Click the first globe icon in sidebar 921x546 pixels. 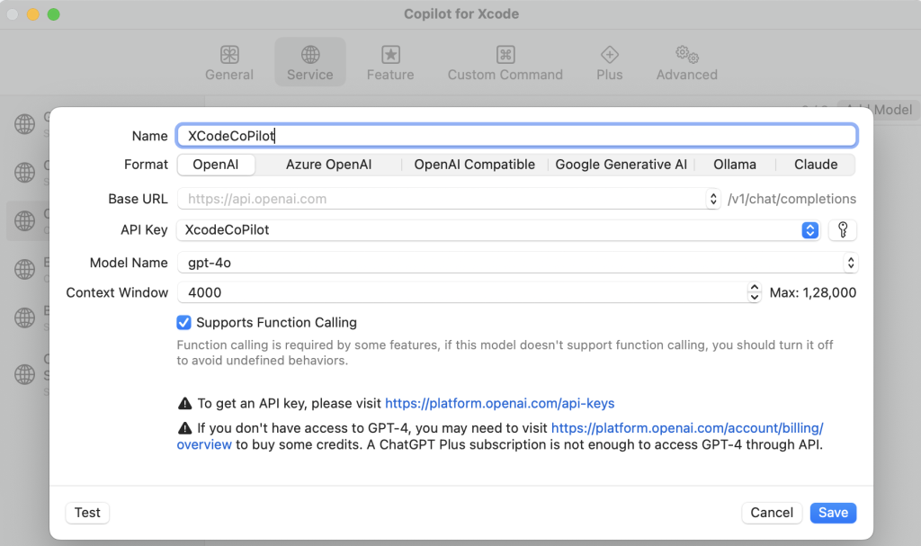coord(25,124)
